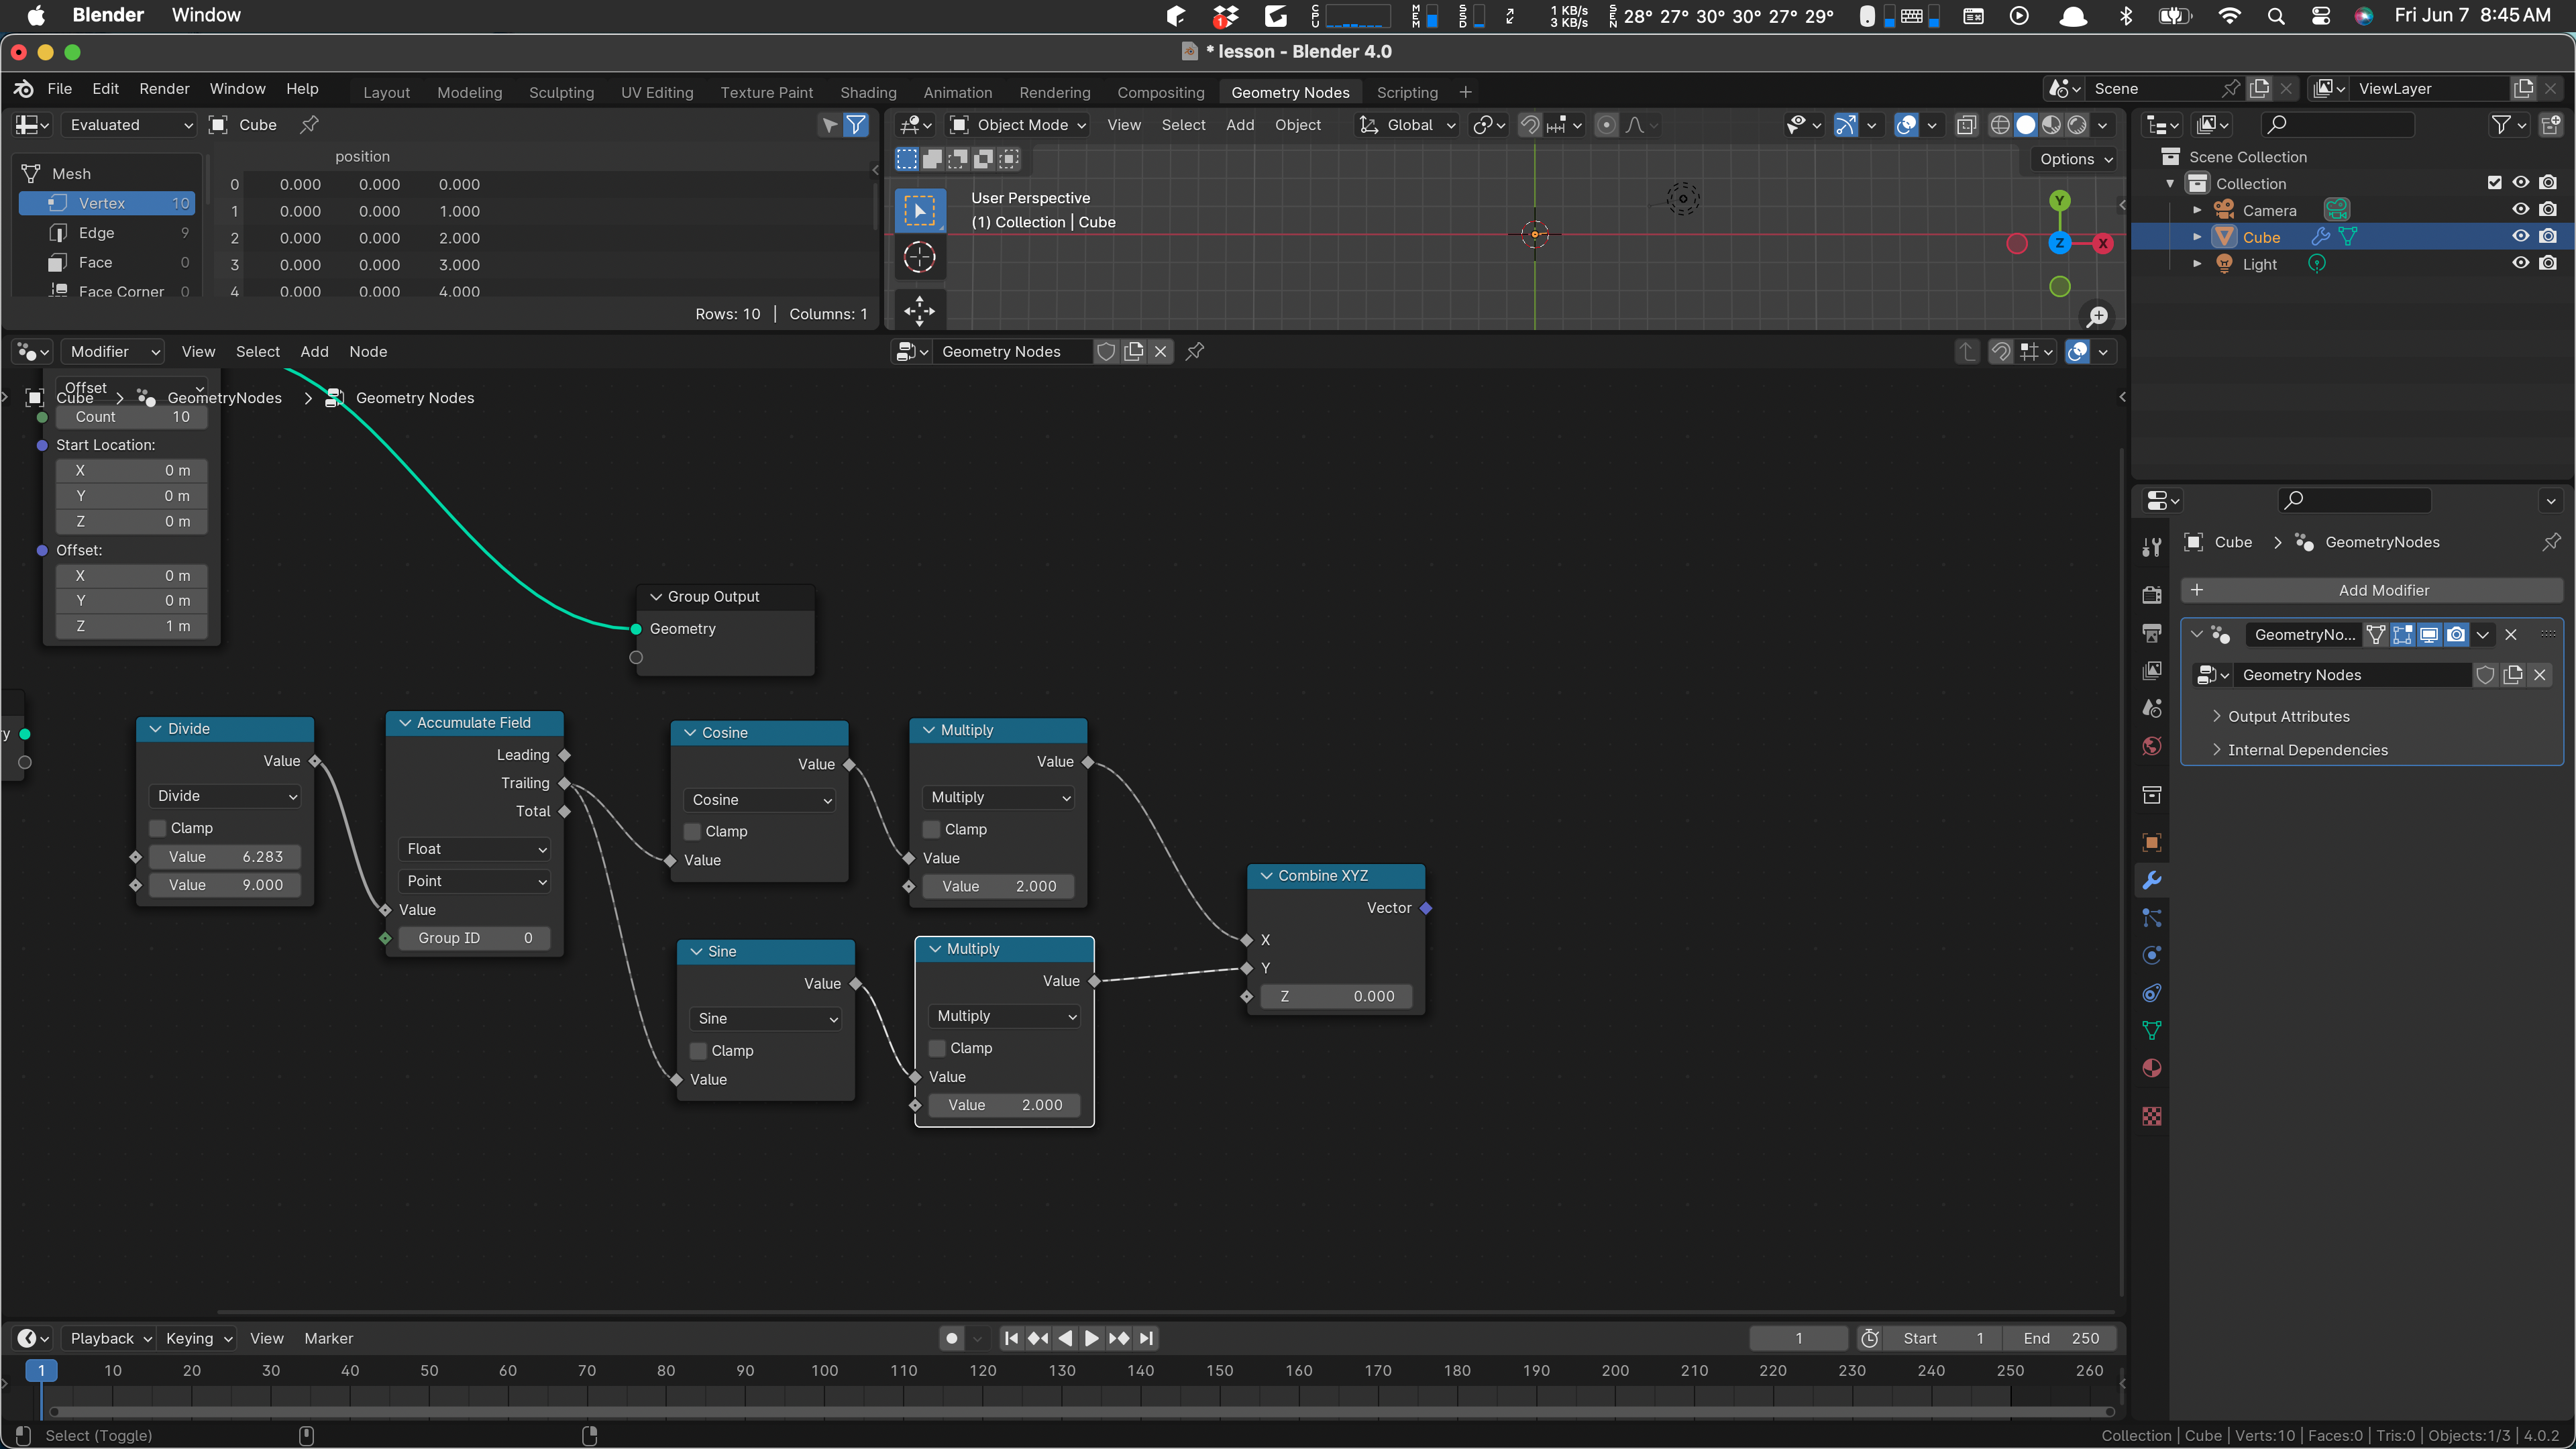Open the Physics properties tab

(x=2152, y=955)
